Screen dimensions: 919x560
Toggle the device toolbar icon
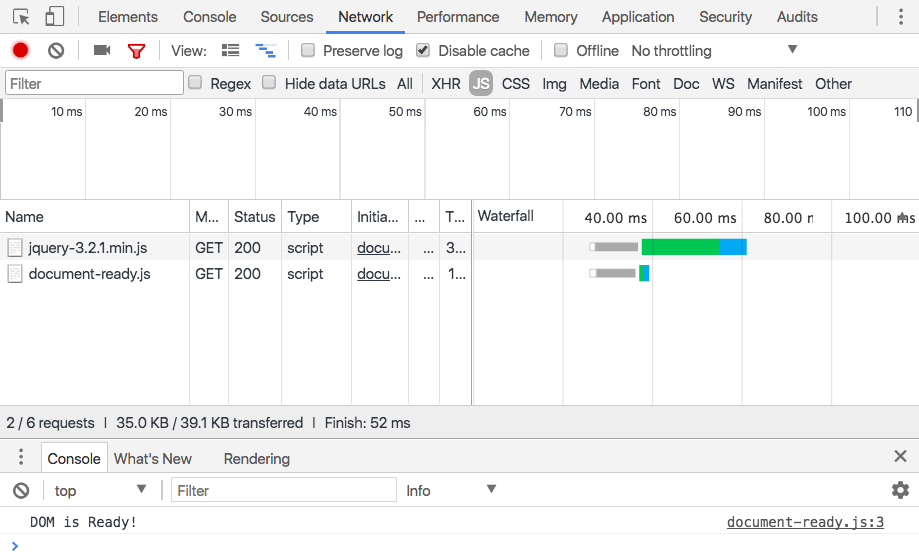pos(55,17)
